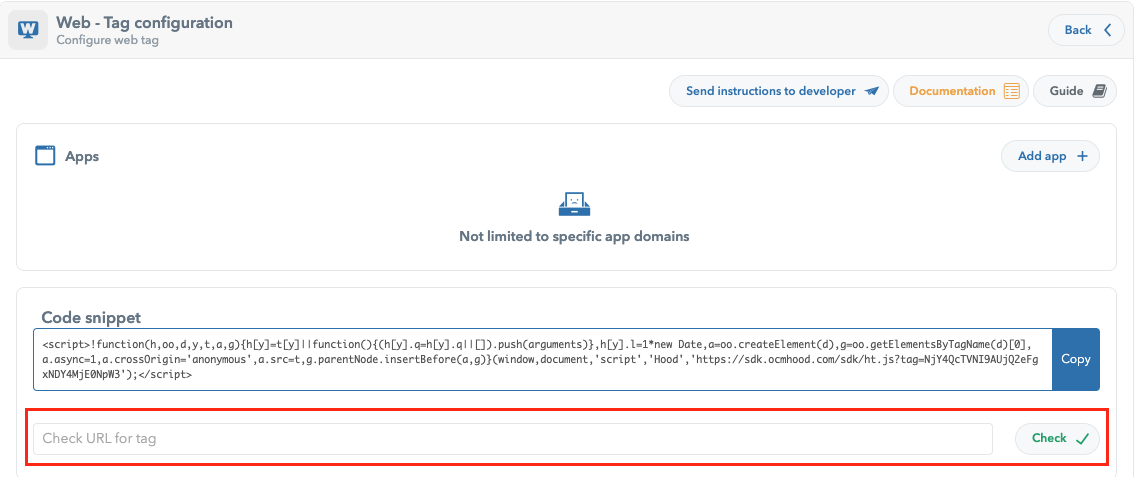Click the 'Apps' section label
Screen dimensions: 1135x477
(x=82, y=156)
